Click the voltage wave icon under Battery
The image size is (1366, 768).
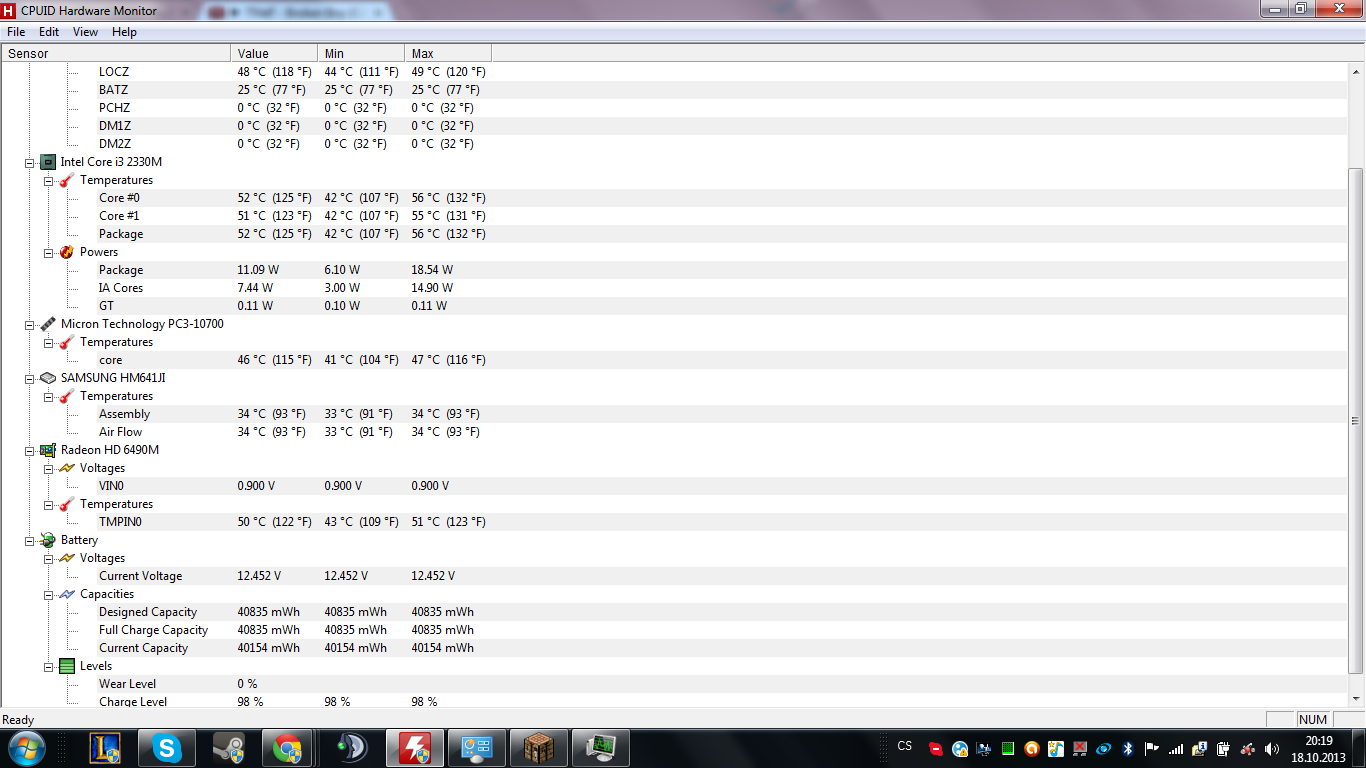67,558
